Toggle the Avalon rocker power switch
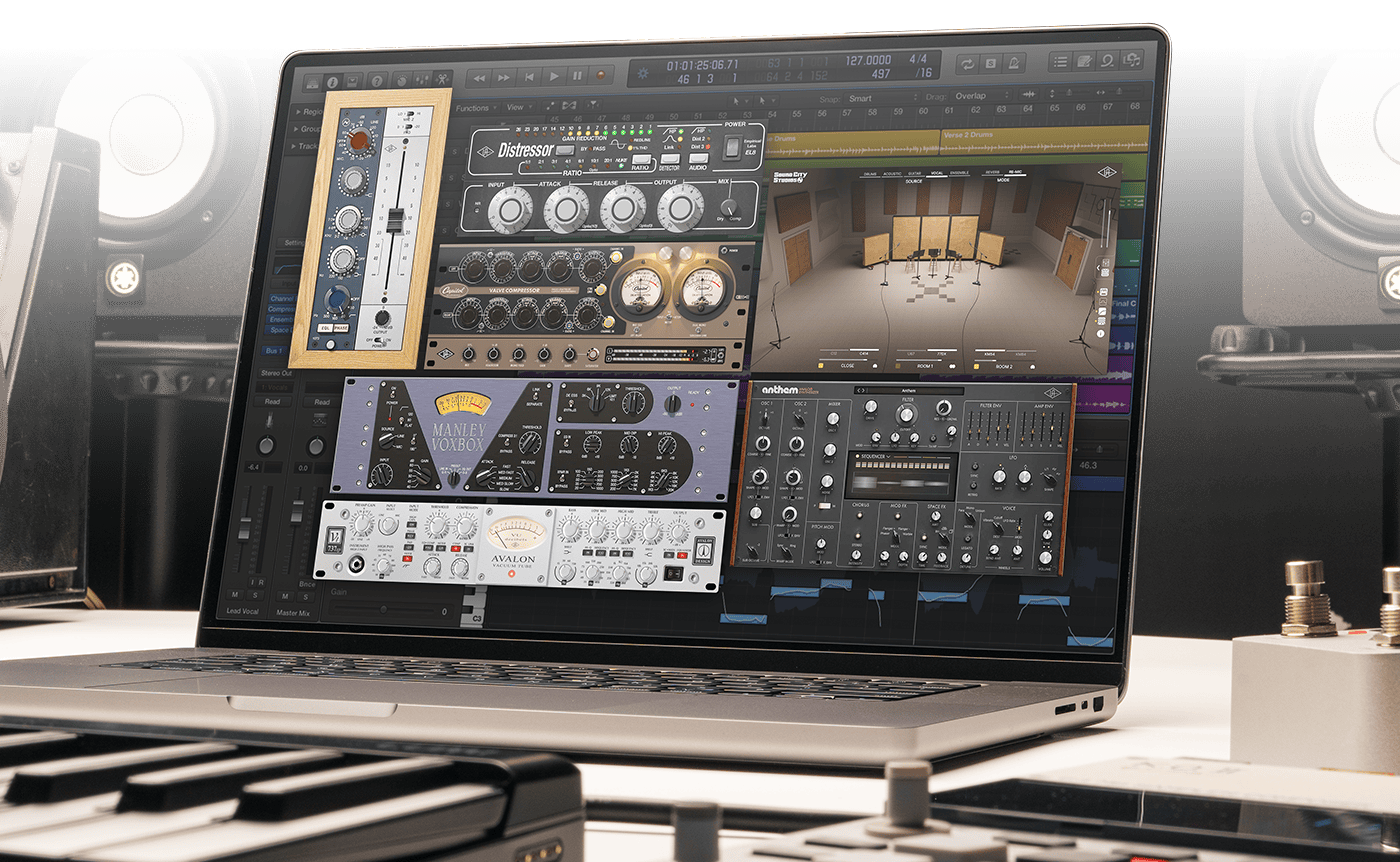This screenshot has height=862, width=1400. tap(672, 573)
